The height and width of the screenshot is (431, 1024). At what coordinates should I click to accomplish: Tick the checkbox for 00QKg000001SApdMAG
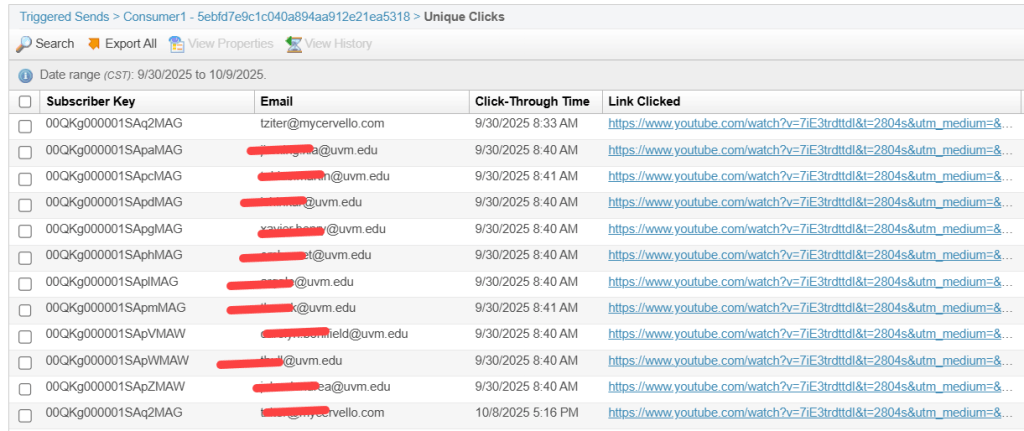tap(25, 203)
